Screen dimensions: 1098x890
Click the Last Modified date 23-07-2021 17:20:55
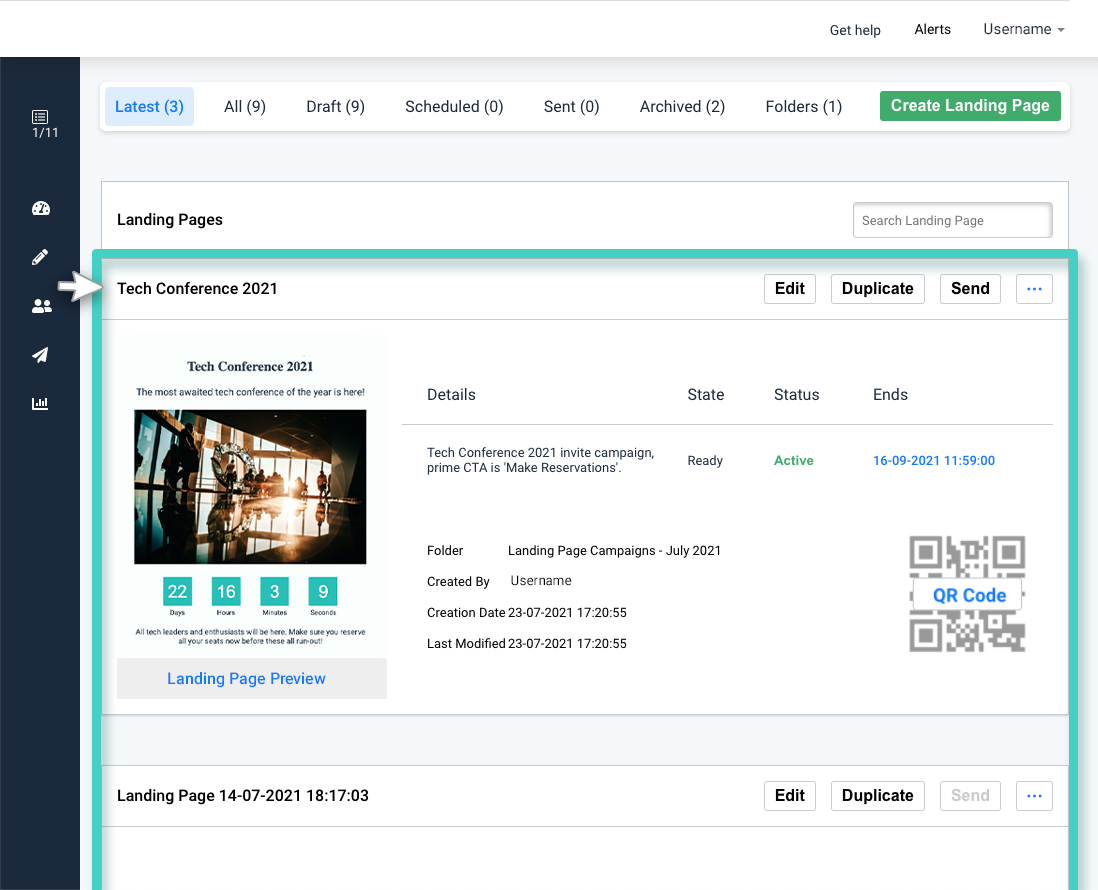click(x=567, y=644)
